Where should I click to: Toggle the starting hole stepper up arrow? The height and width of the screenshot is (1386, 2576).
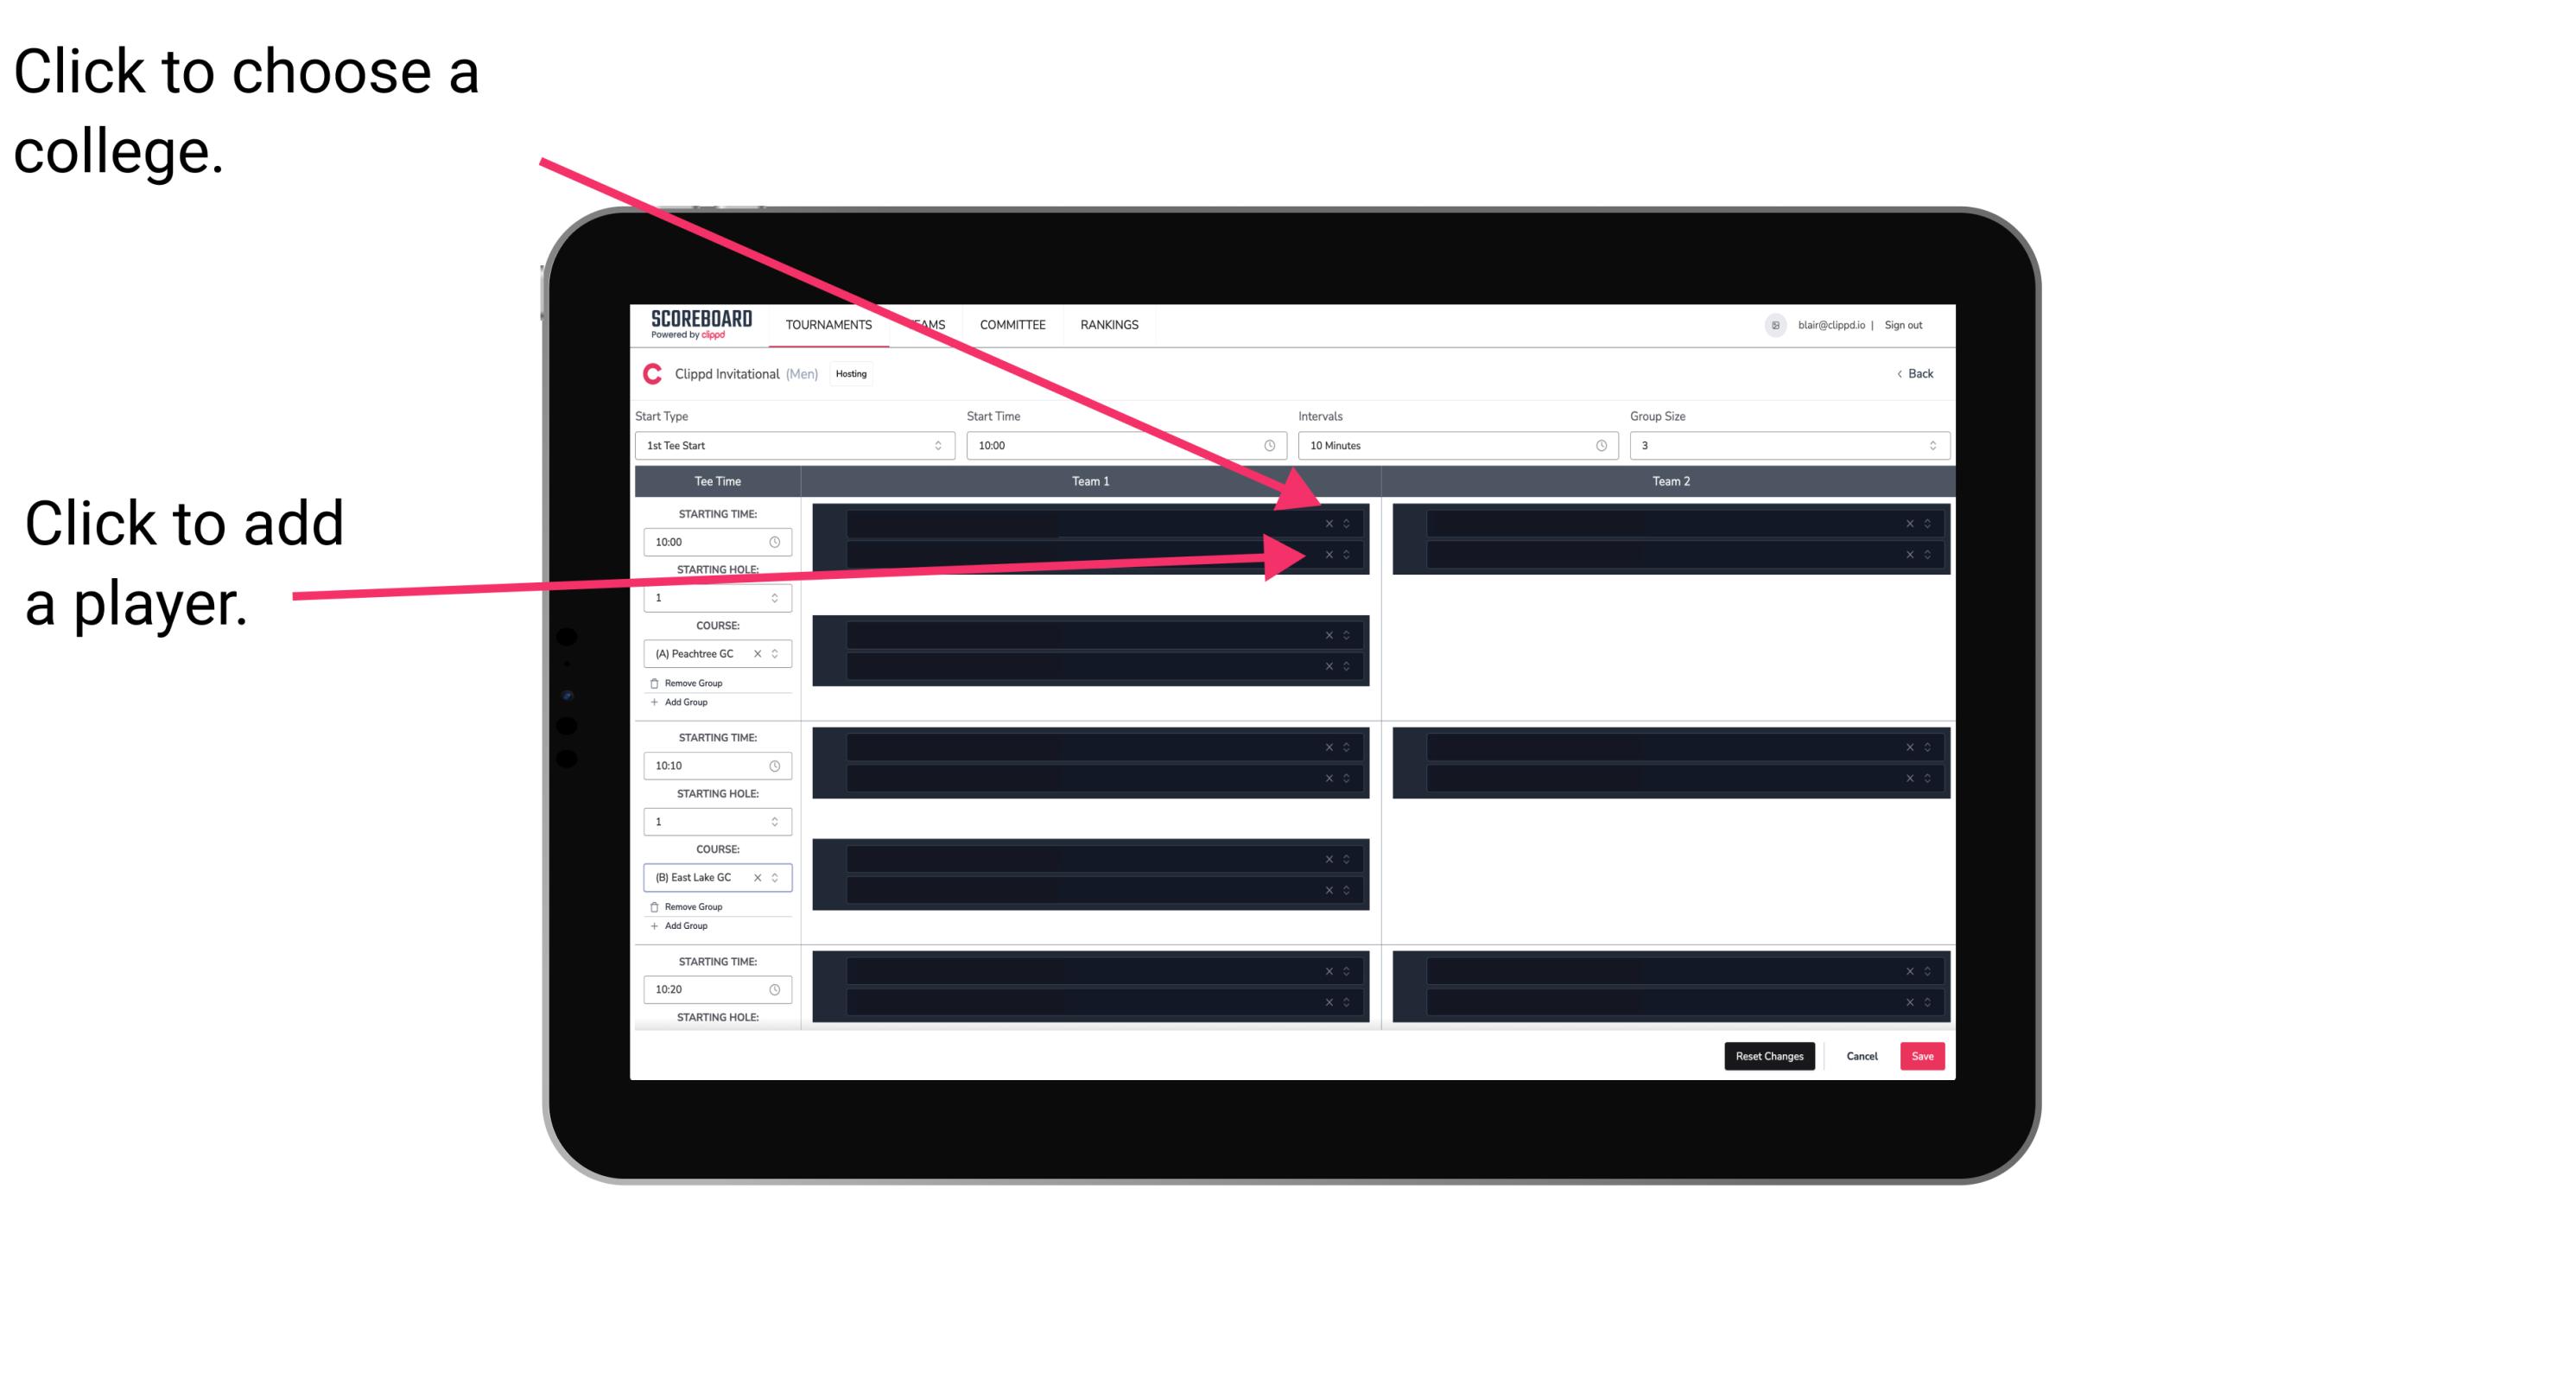tap(777, 594)
